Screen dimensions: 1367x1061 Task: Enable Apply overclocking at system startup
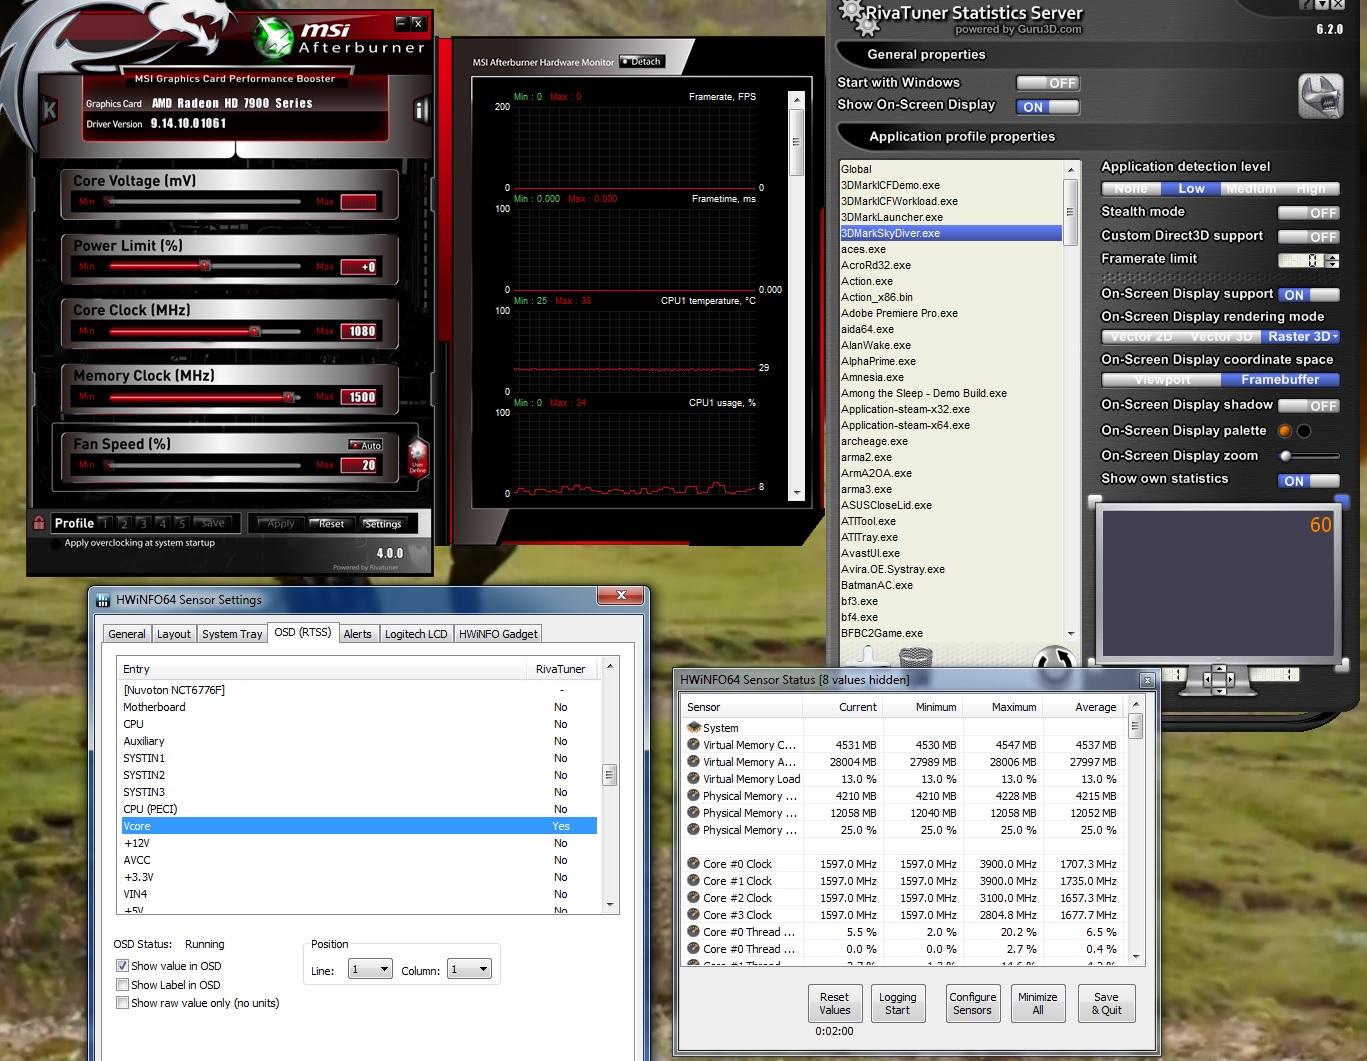click(56, 544)
